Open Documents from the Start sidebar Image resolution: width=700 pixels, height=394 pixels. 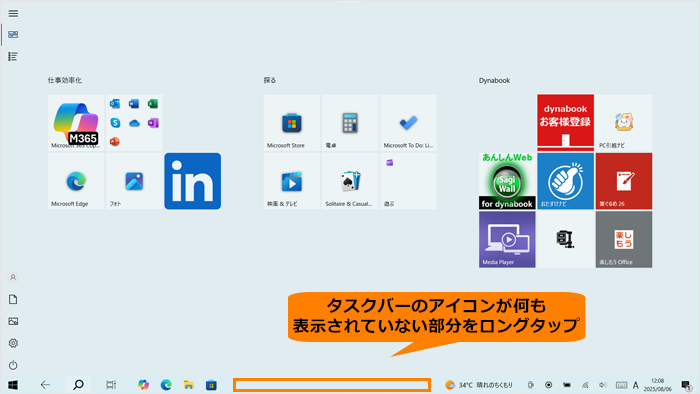[x=13, y=299]
